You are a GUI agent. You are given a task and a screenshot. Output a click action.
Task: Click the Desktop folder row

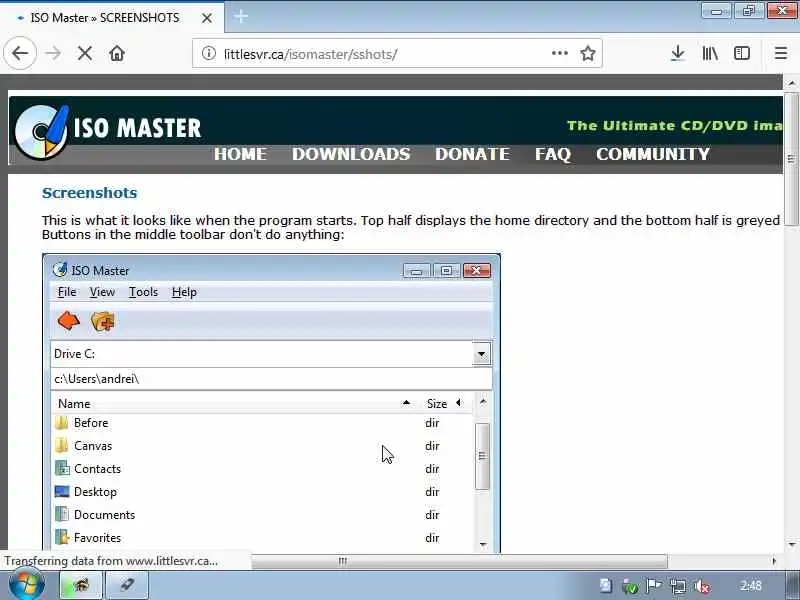click(262, 492)
